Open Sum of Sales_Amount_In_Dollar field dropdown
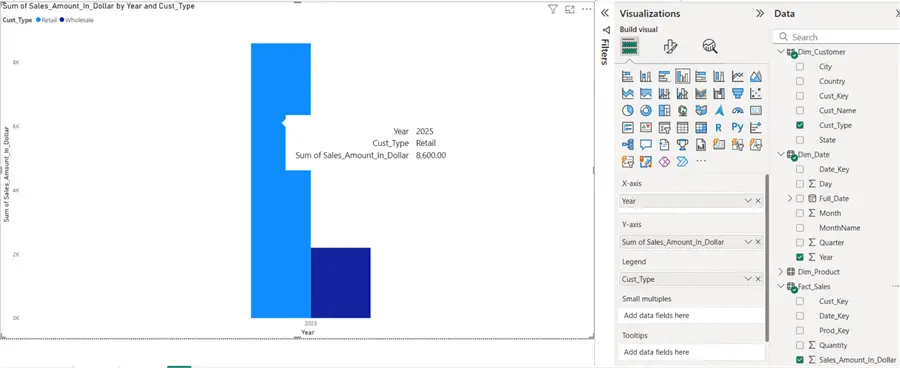 [x=748, y=242]
